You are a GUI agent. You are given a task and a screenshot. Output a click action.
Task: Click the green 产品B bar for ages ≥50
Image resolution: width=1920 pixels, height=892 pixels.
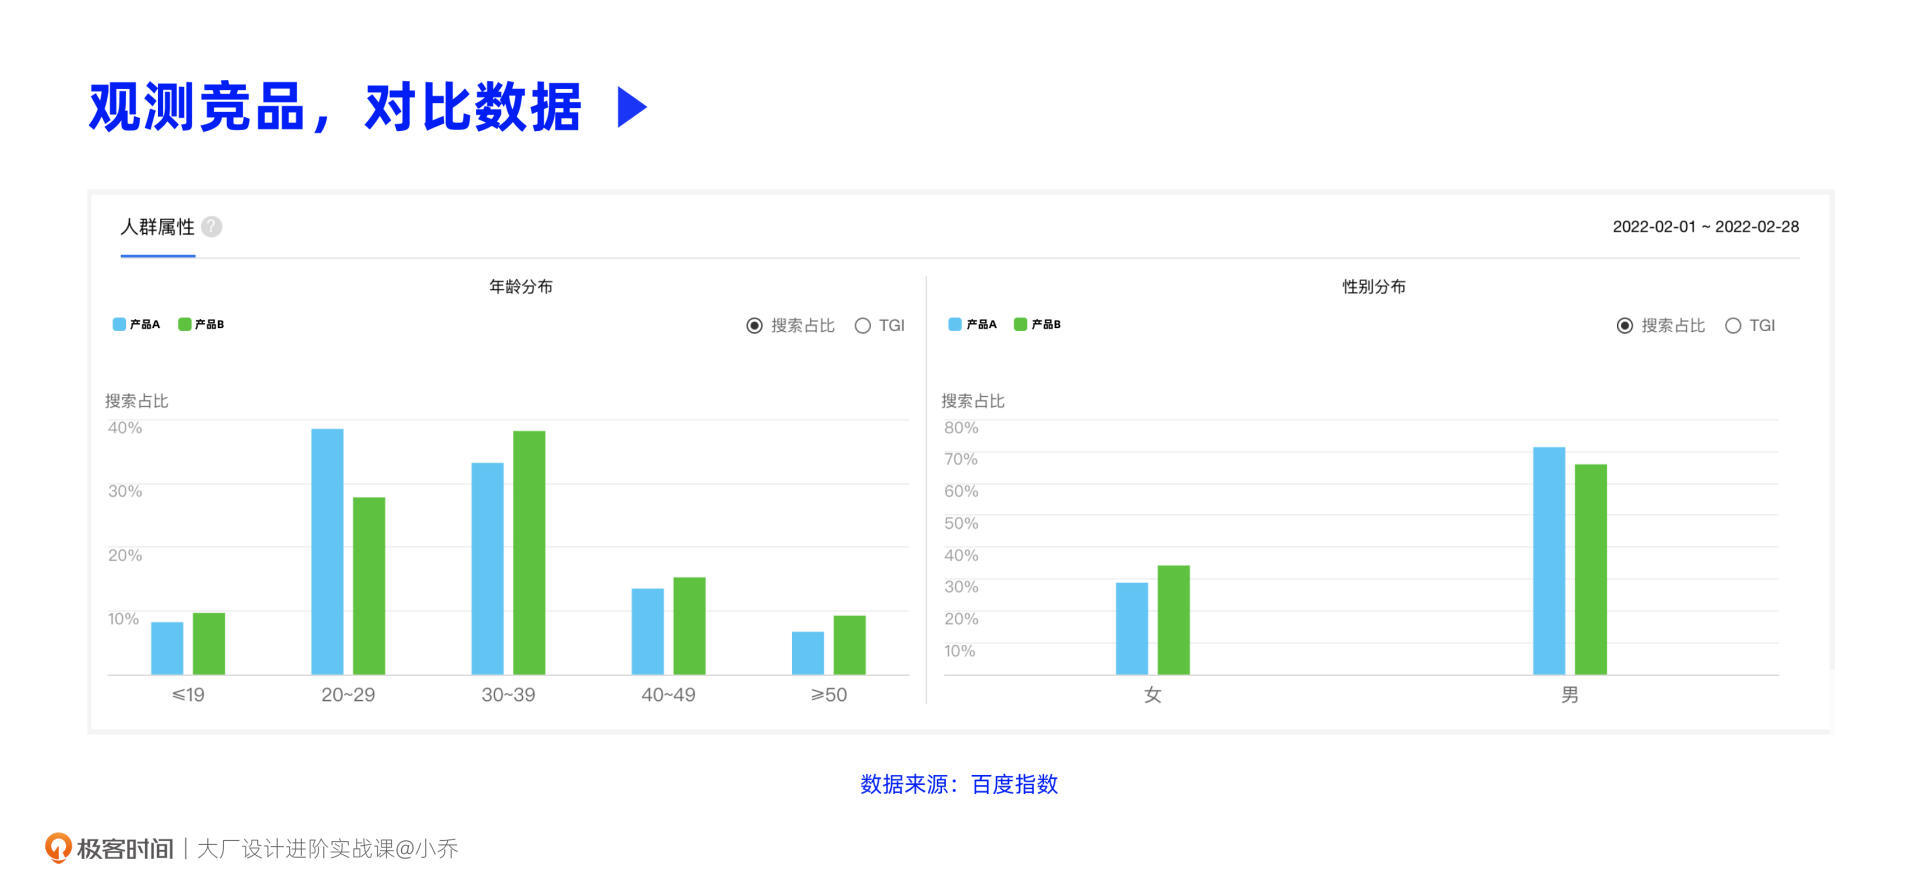pos(849,645)
